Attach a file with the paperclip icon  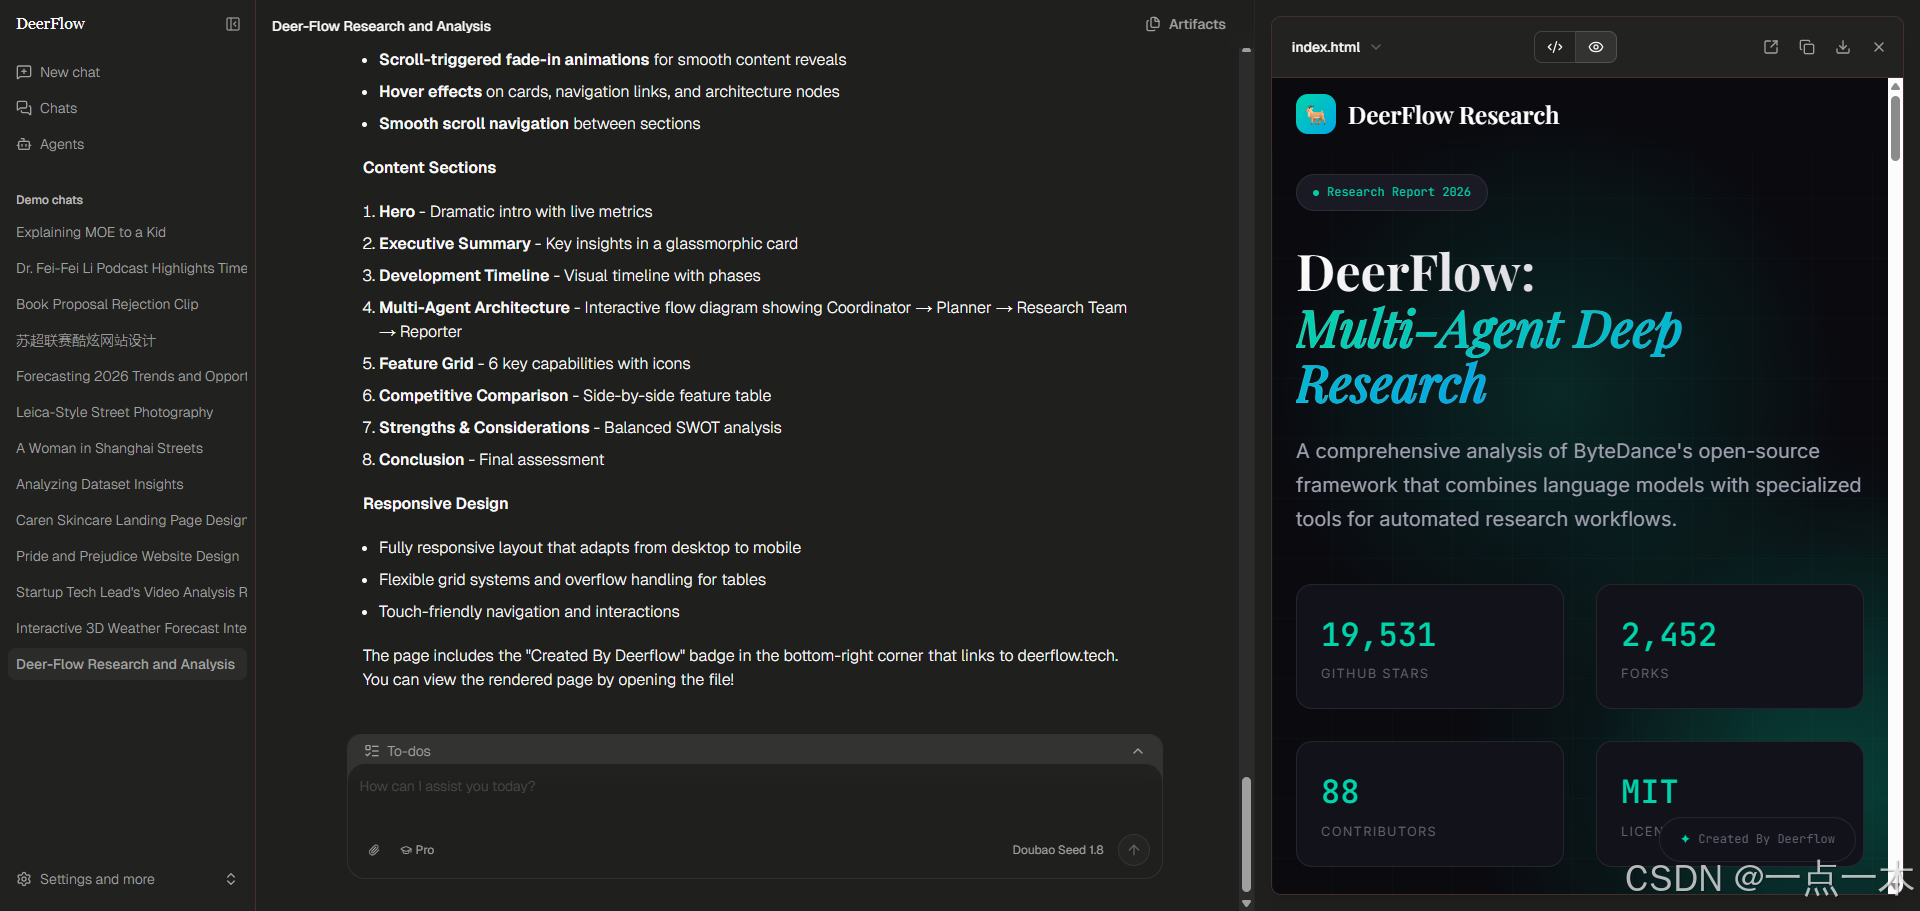click(x=374, y=850)
